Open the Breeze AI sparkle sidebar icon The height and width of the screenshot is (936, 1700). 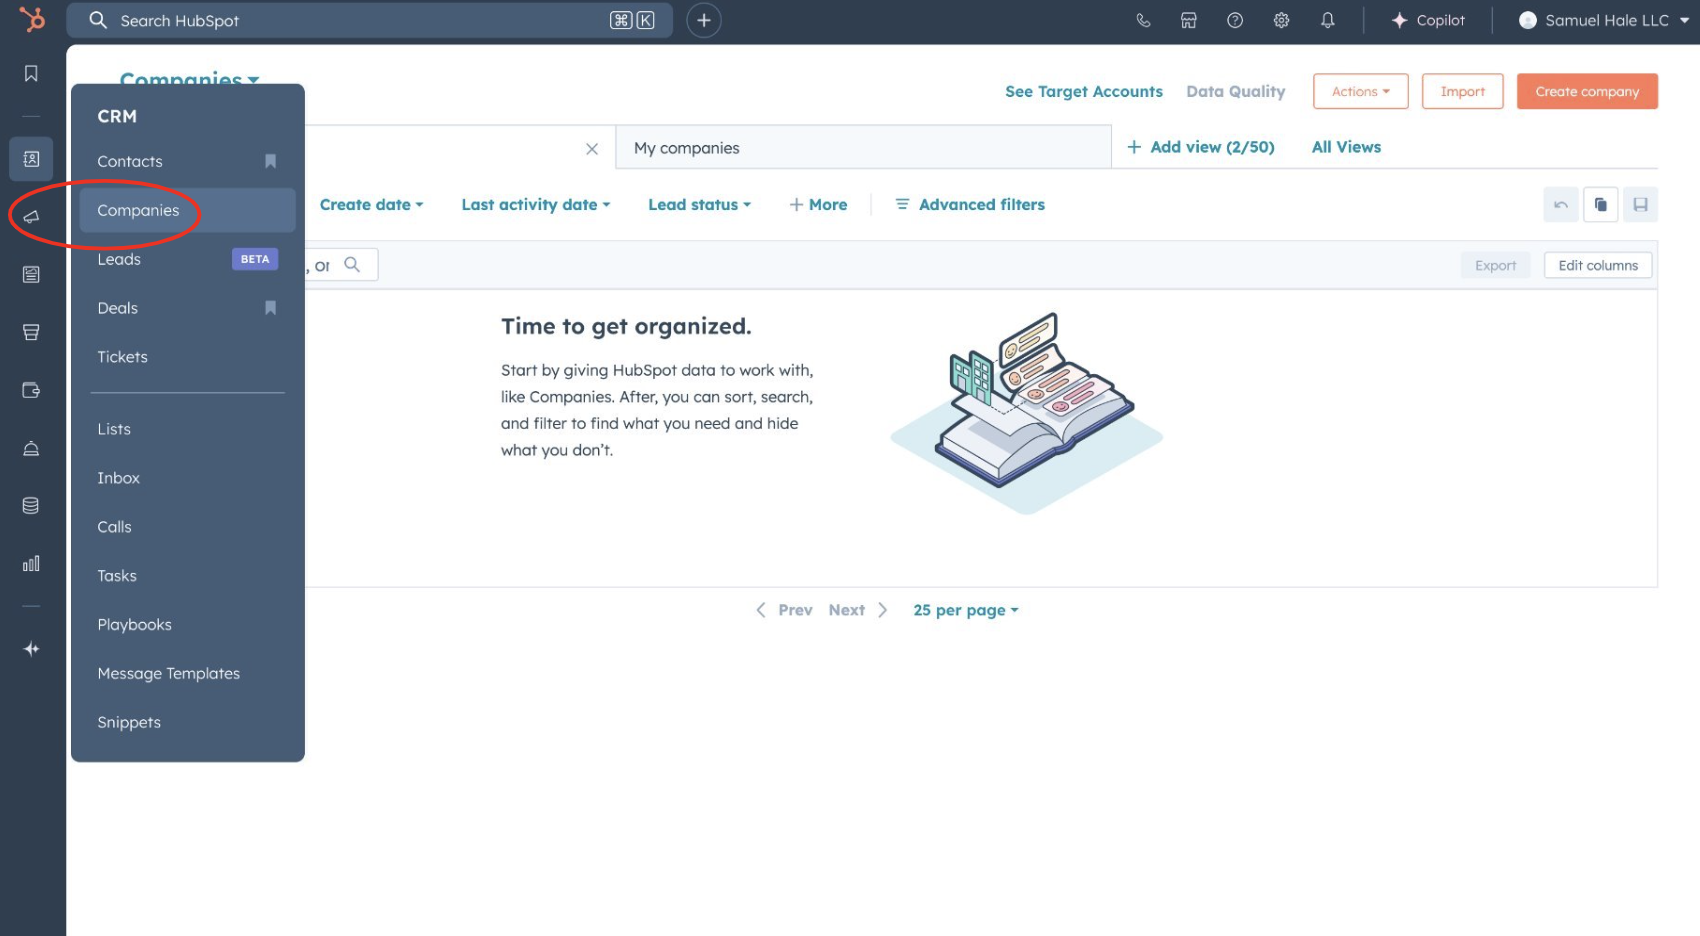point(31,649)
